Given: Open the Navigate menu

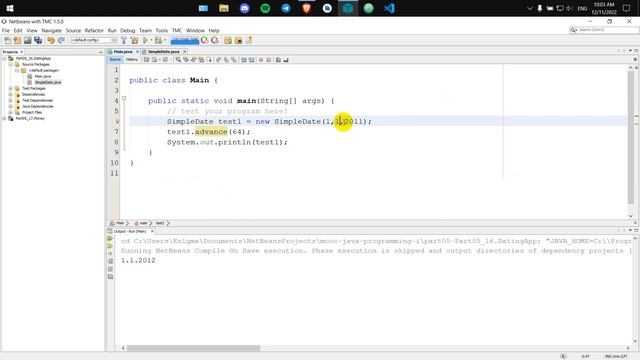Looking at the screenshot, I should pyautogui.click(x=51, y=31).
